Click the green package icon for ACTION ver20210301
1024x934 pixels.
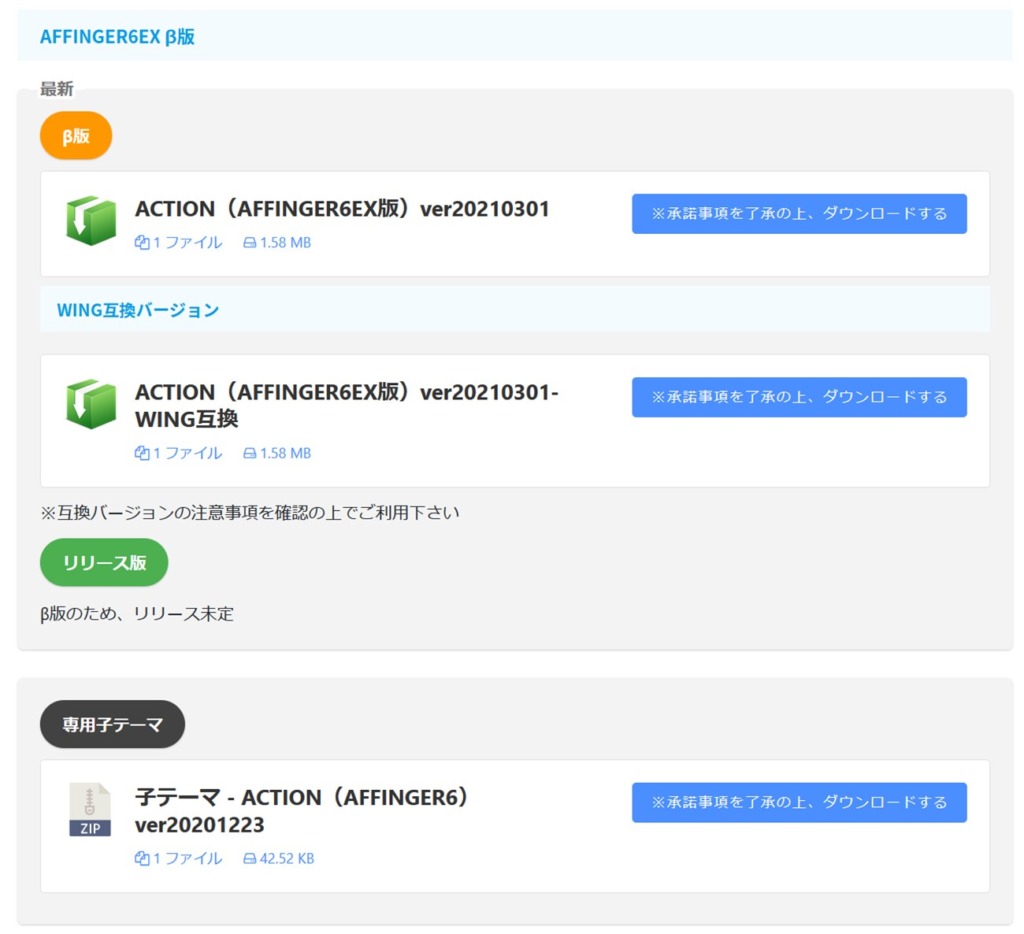(x=91, y=221)
